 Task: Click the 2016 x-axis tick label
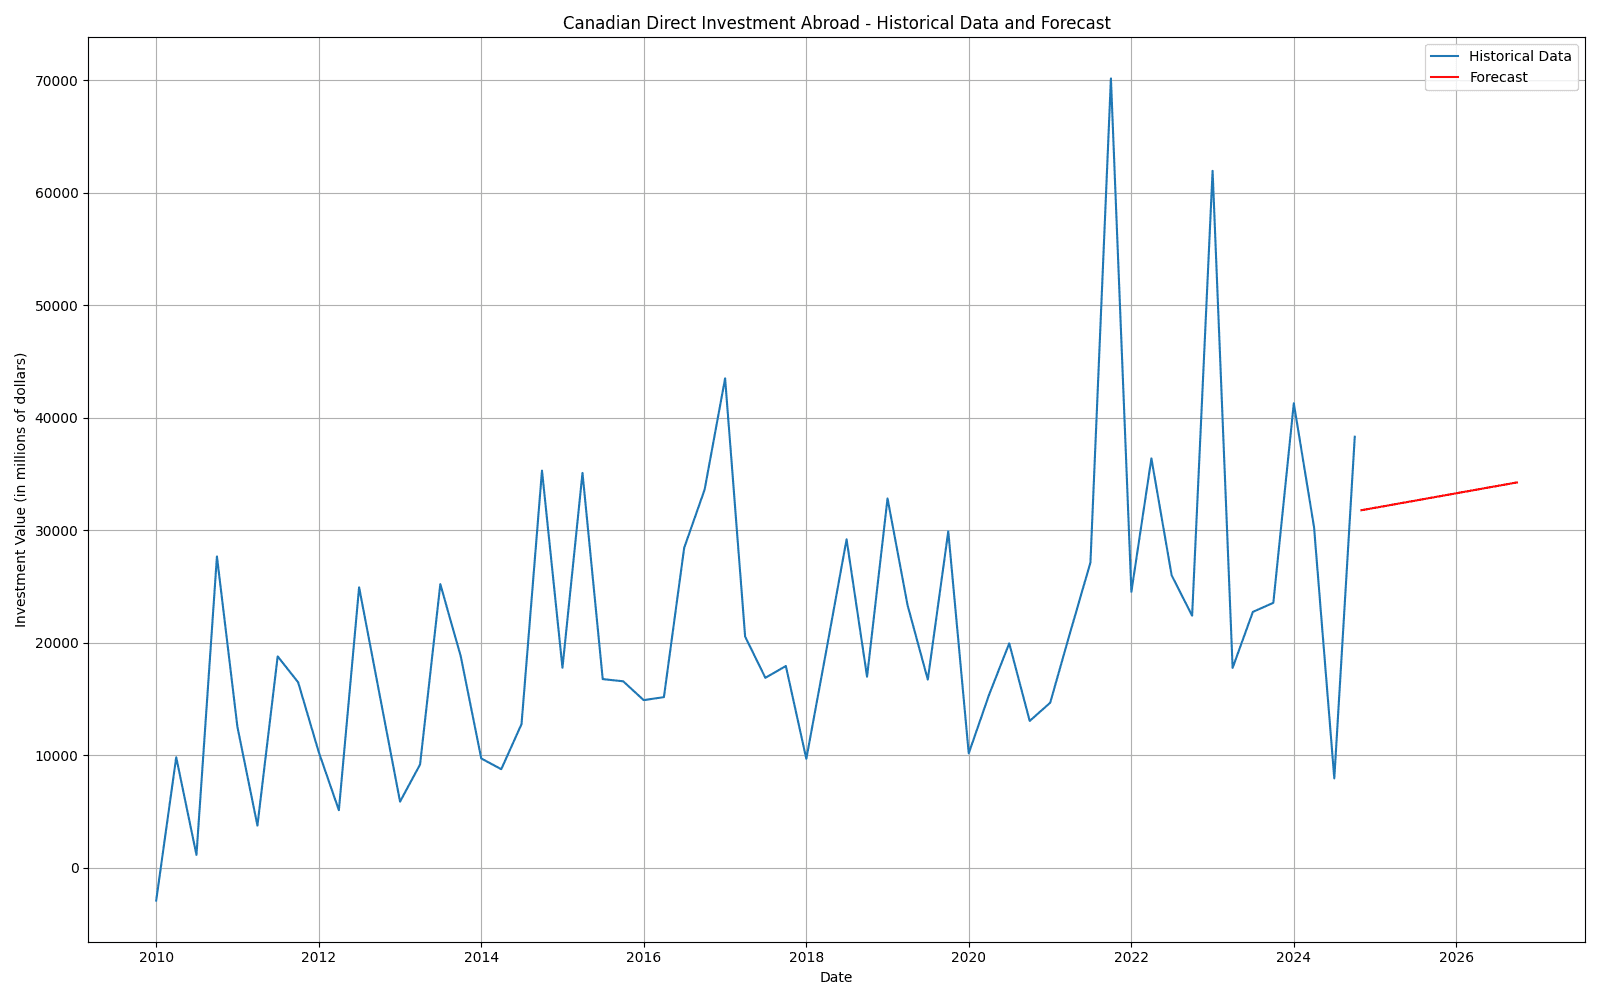[x=644, y=957]
